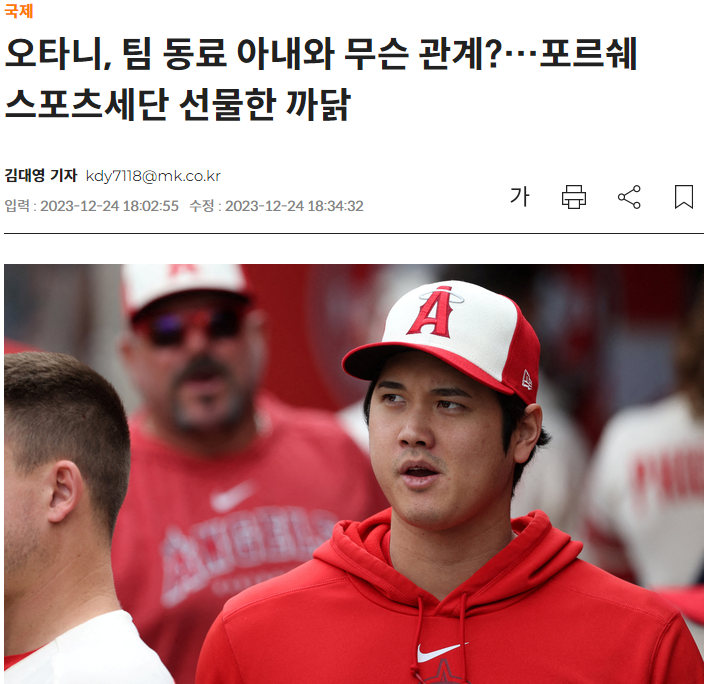
Task: Click the Angels lettering on the blurred shirt
Action: 246,552
